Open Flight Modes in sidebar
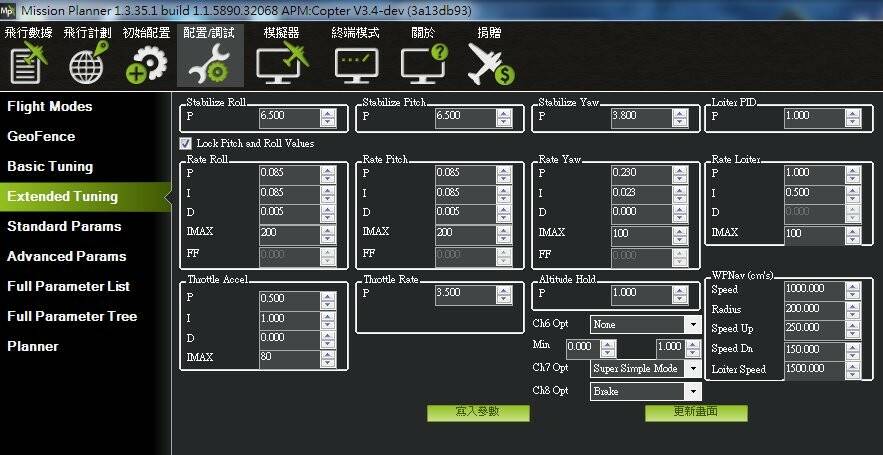Image resolution: width=883 pixels, height=455 pixels. (x=50, y=106)
